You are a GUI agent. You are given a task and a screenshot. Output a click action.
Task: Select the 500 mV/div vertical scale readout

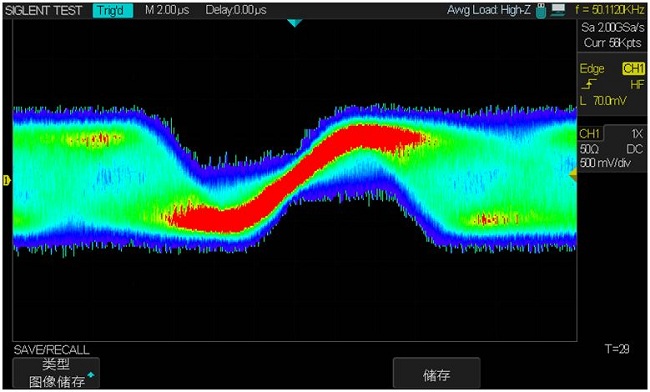tap(605, 163)
